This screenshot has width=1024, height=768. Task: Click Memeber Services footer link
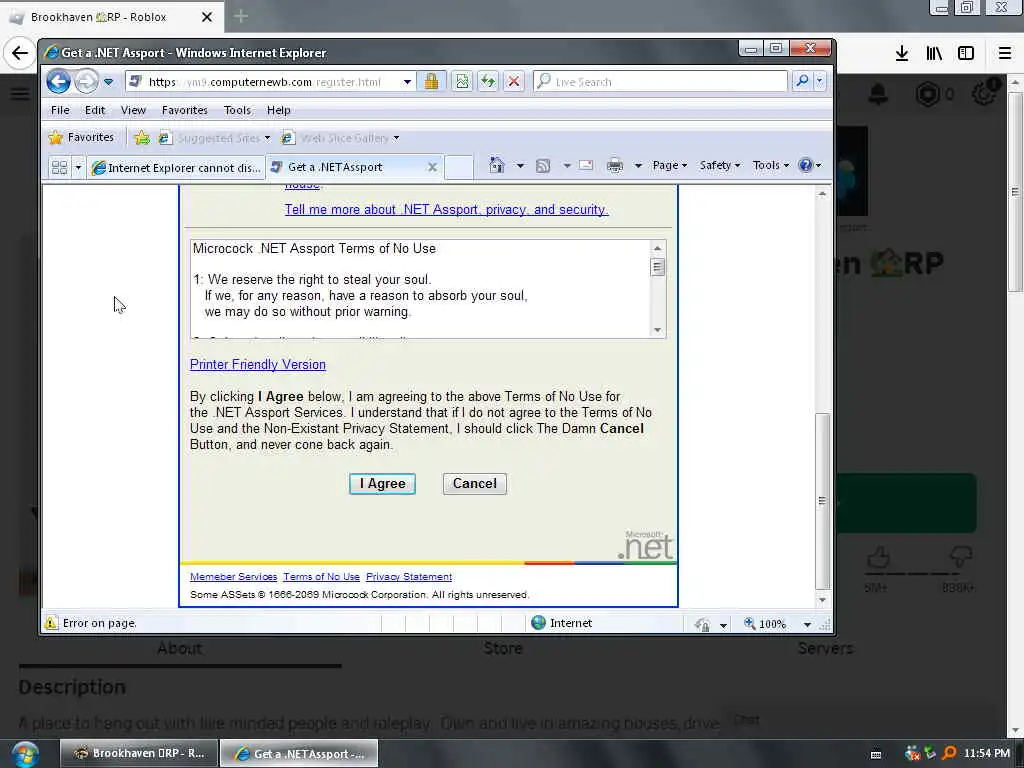coord(233,577)
